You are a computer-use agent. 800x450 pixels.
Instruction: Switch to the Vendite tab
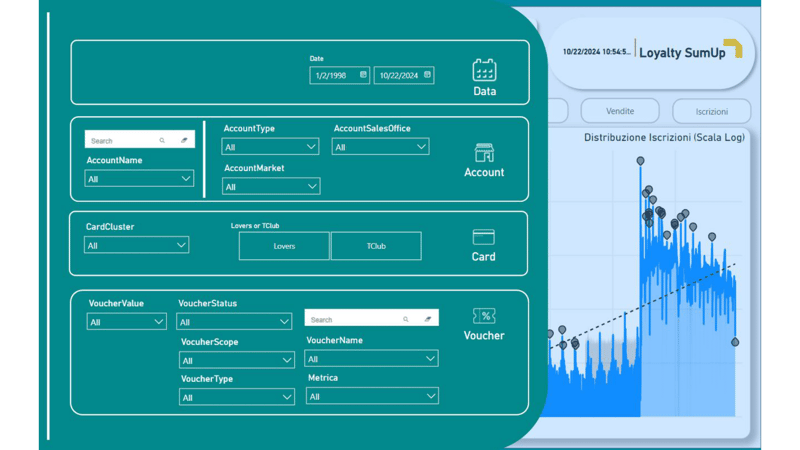pyautogui.click(x=620, y=111)
